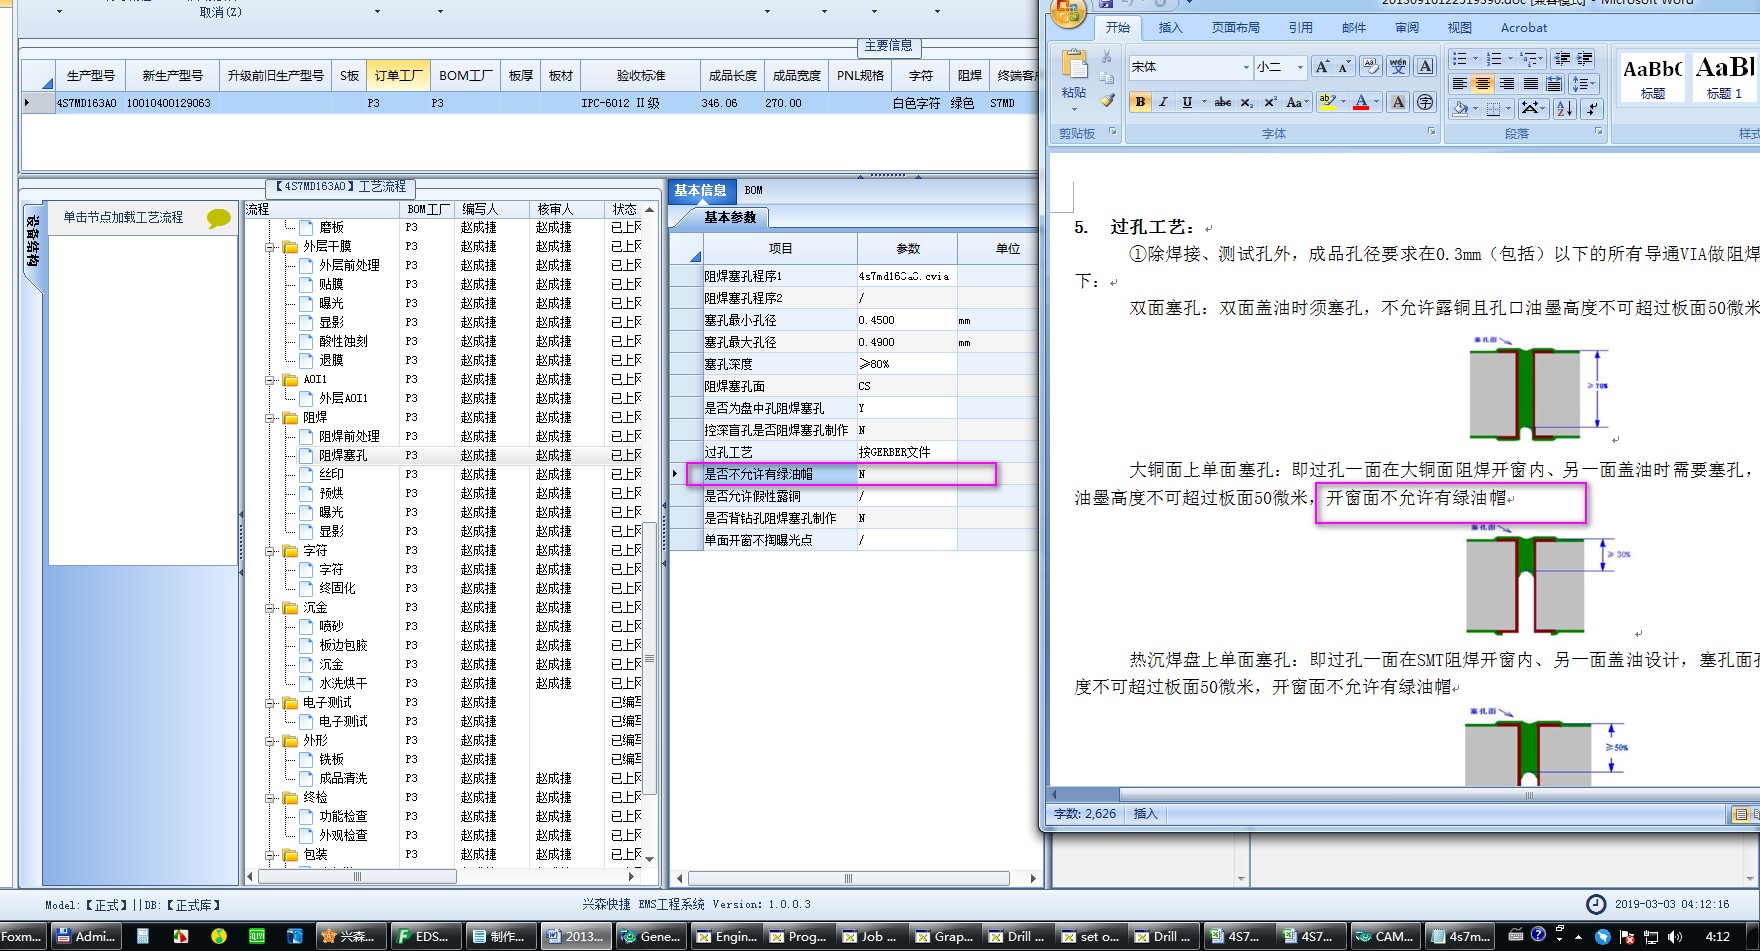The image size is (1760, 951).
Task: Collapse the 外层干膜 tree folder
Action: [x=270, y=246]
